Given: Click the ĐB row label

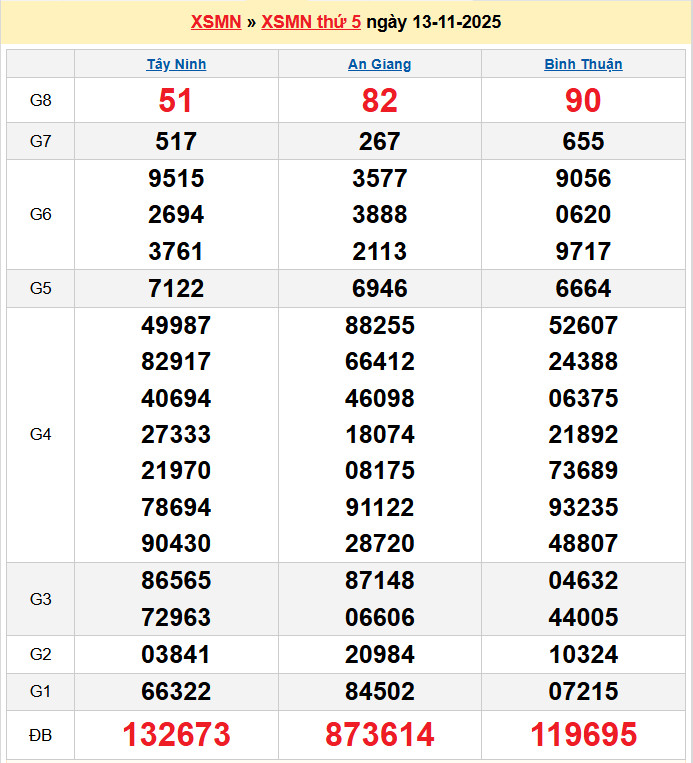Looking at the screenshot, I should pos(40,735).
